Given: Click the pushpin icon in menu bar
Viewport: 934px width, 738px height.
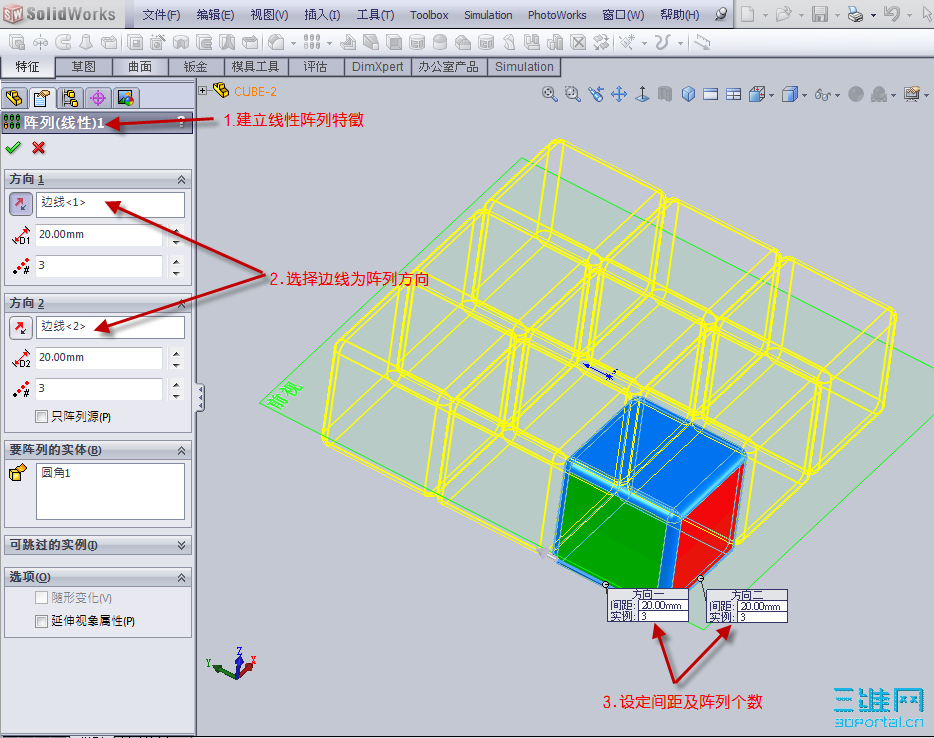Looking at the screenshot, I should pos(721,14).
